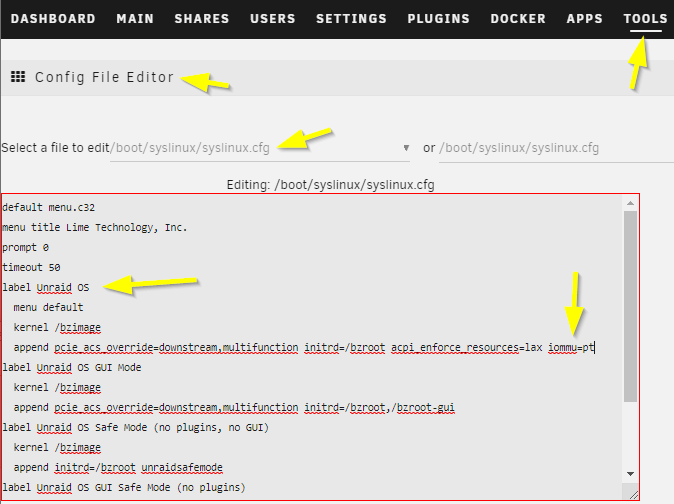Click the dropdown arrow of file selector
Screen dimensions: 674x504
406,148
